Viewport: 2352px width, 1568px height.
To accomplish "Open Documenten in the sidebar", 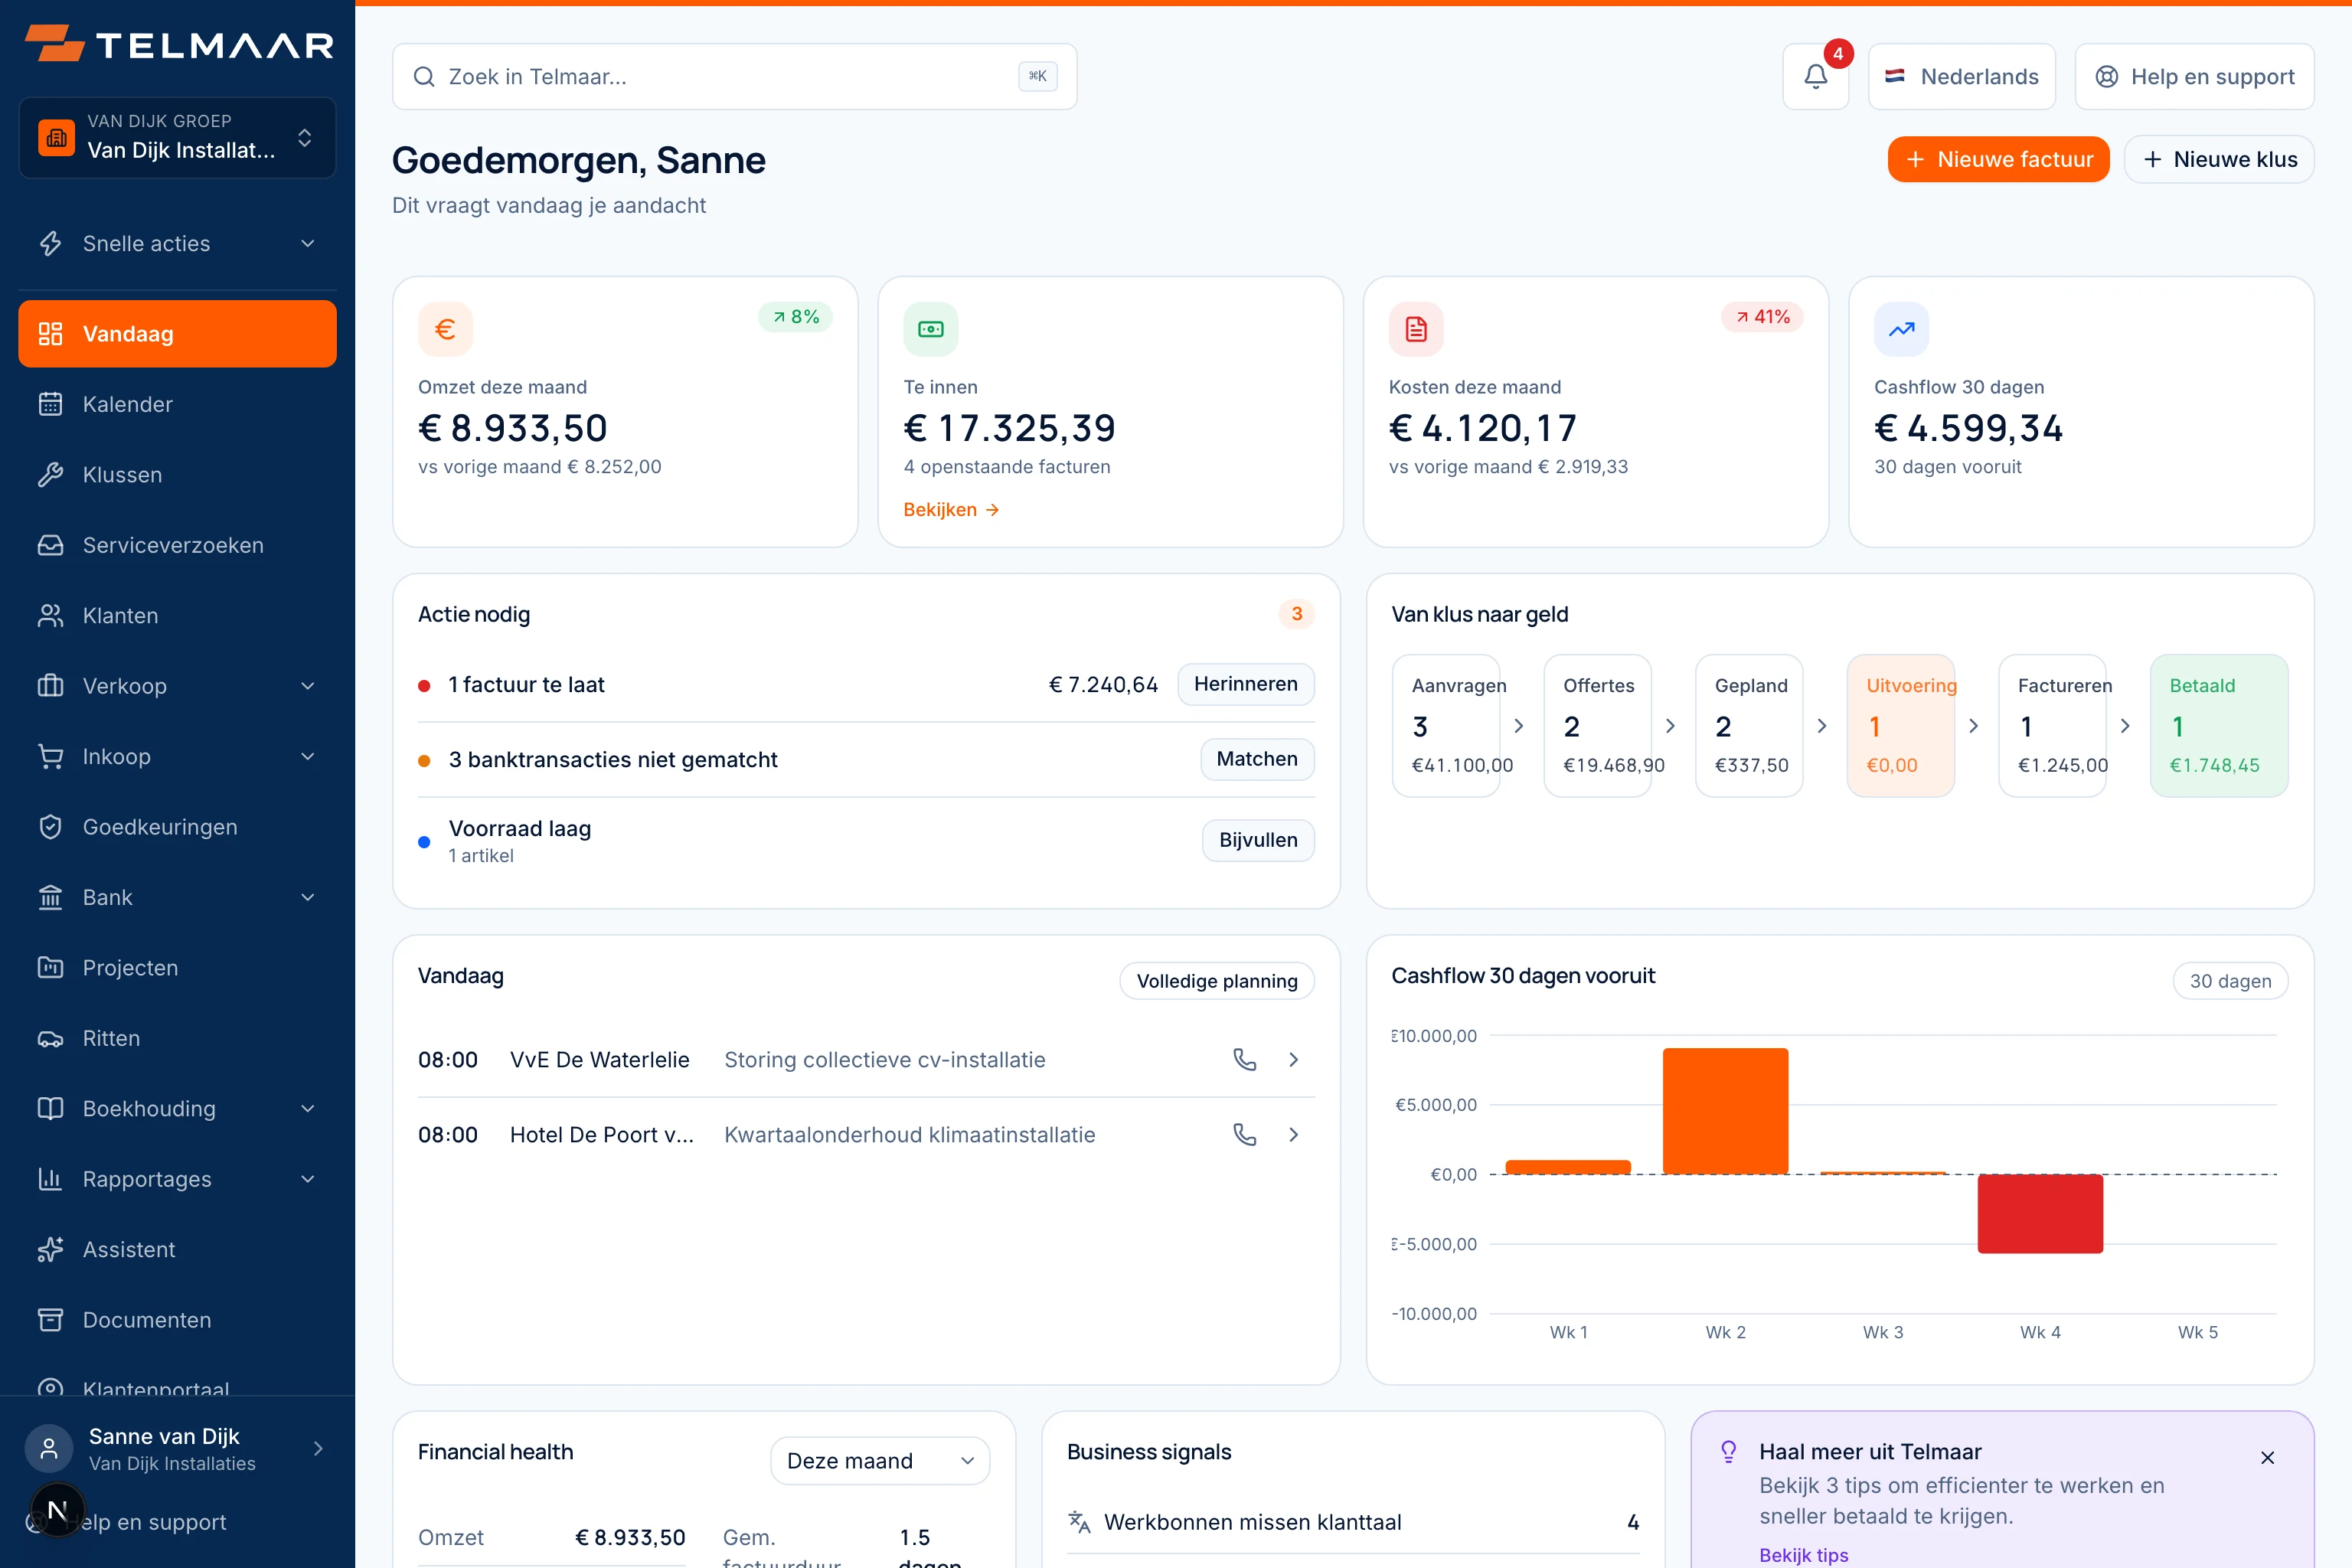I will (178, 1320).
